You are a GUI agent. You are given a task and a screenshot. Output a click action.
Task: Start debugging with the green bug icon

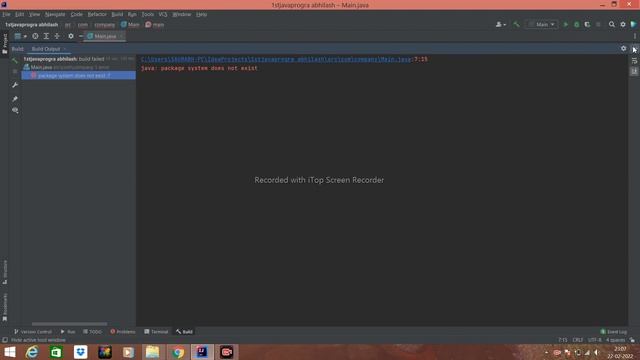[x=577, y=24]
